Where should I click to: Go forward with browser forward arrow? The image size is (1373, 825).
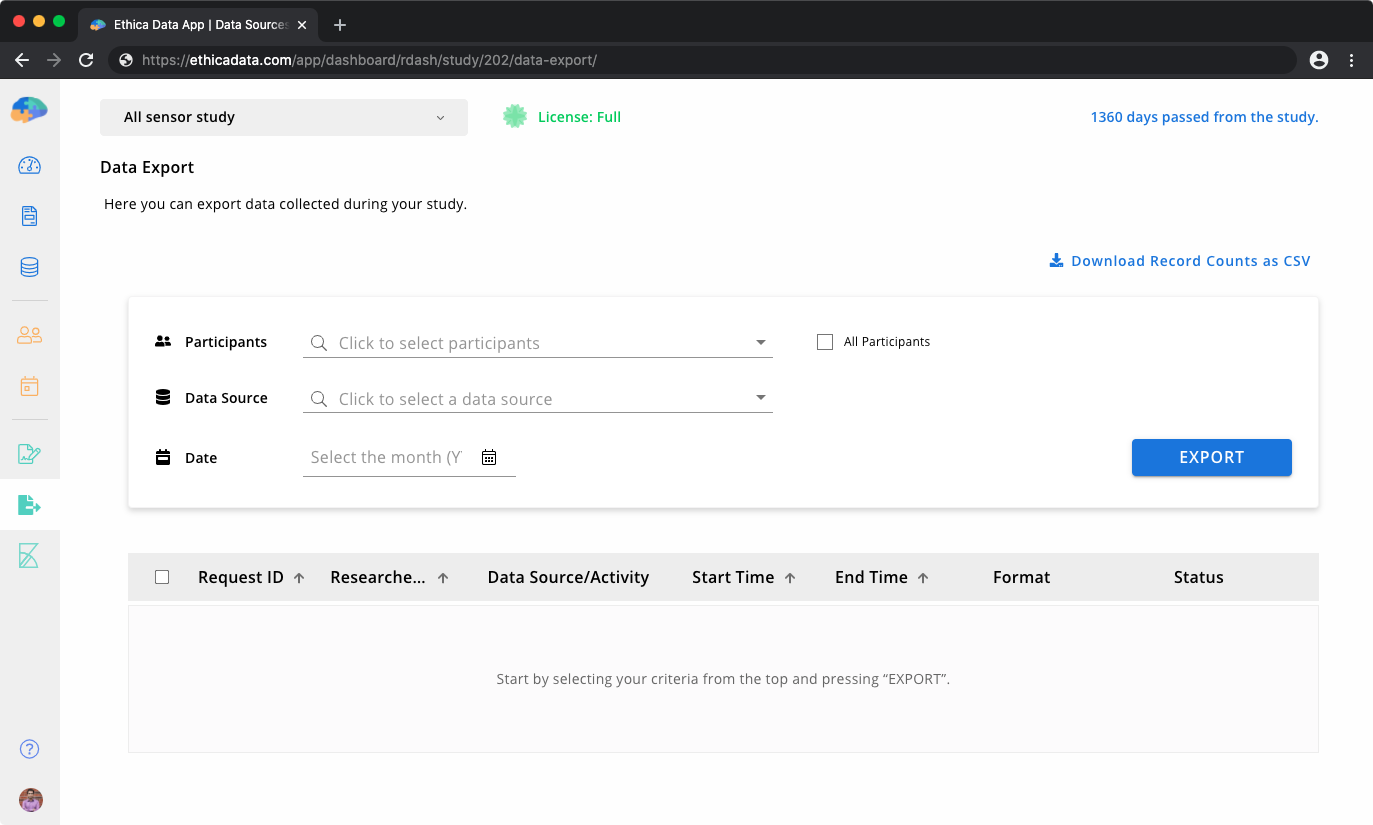[54, 60]
